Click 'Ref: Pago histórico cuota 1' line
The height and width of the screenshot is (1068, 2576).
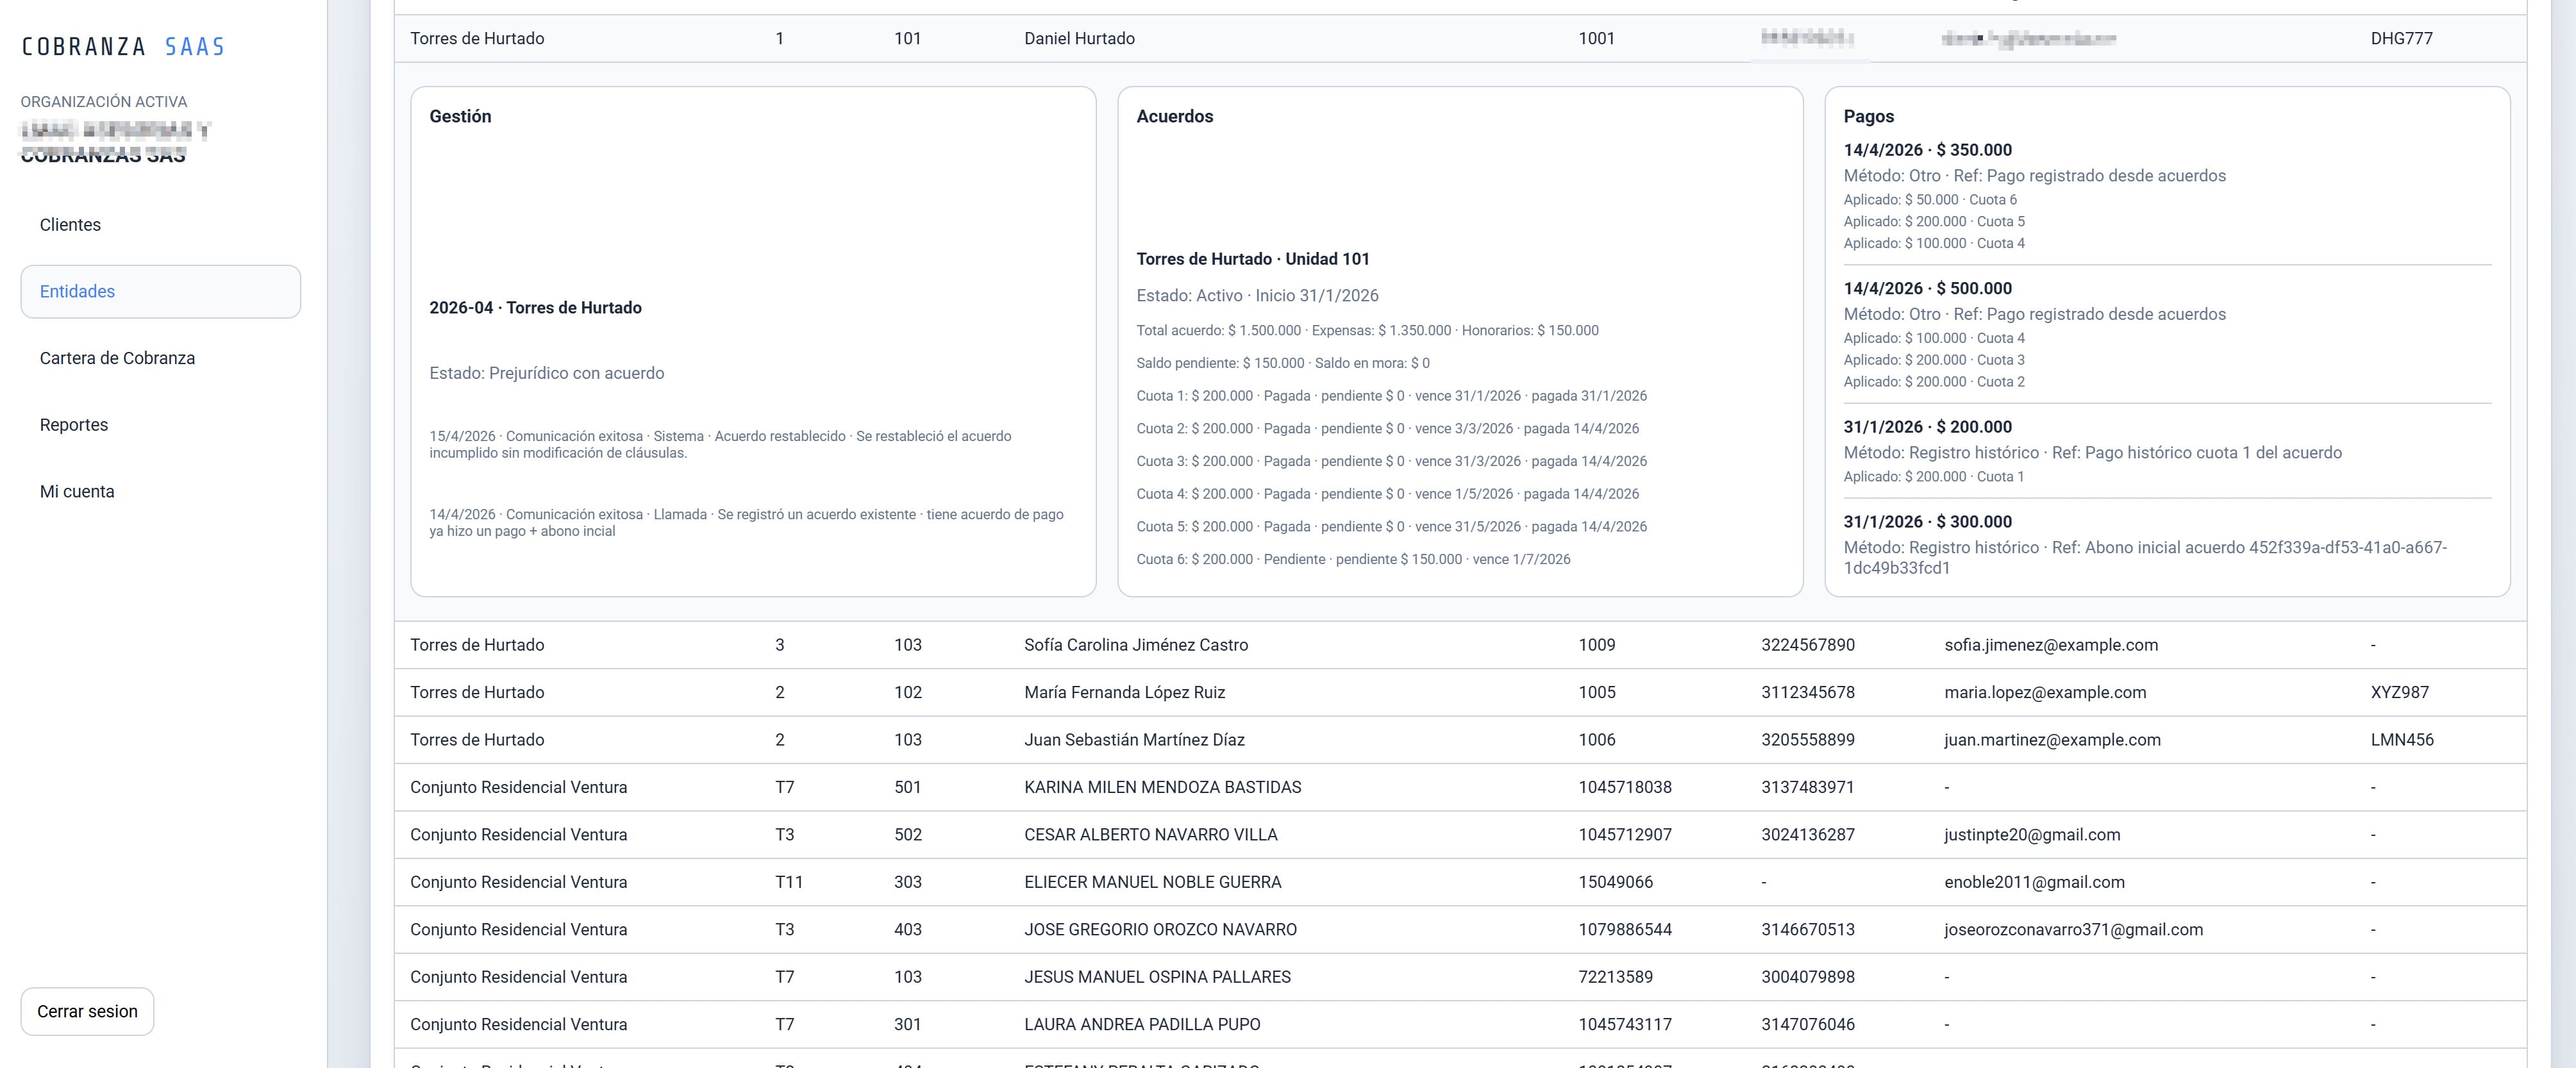coord(2092,453)
